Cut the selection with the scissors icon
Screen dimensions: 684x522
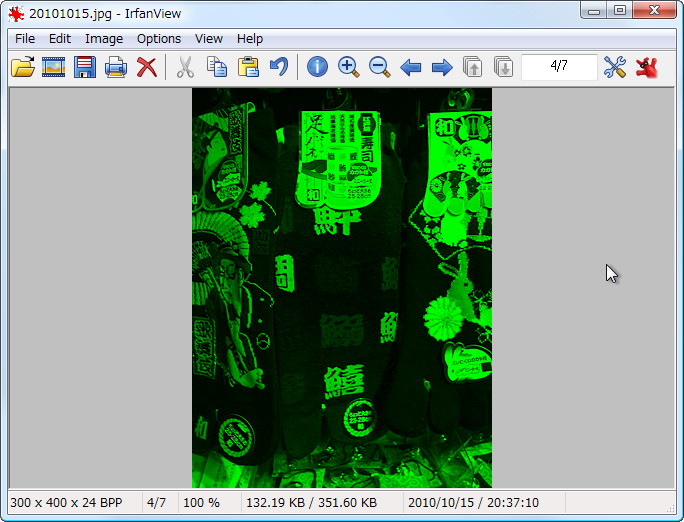coord(185,67)
